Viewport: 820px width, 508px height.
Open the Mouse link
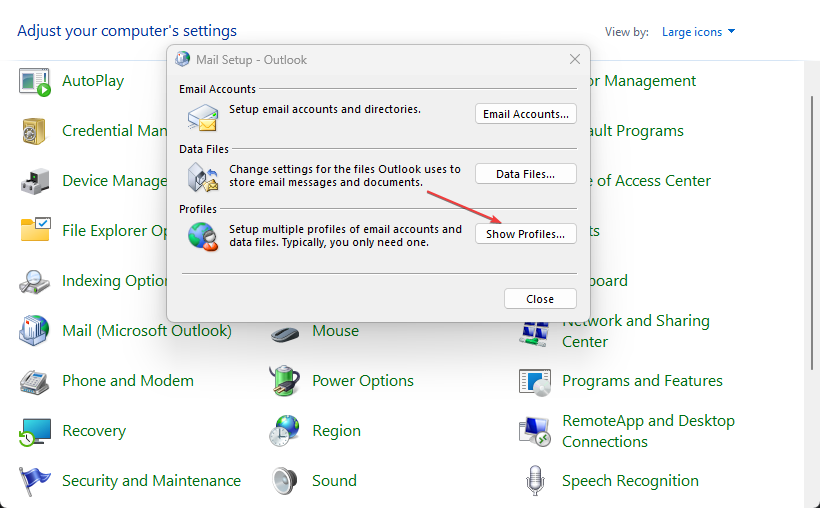tap(335, 331)
